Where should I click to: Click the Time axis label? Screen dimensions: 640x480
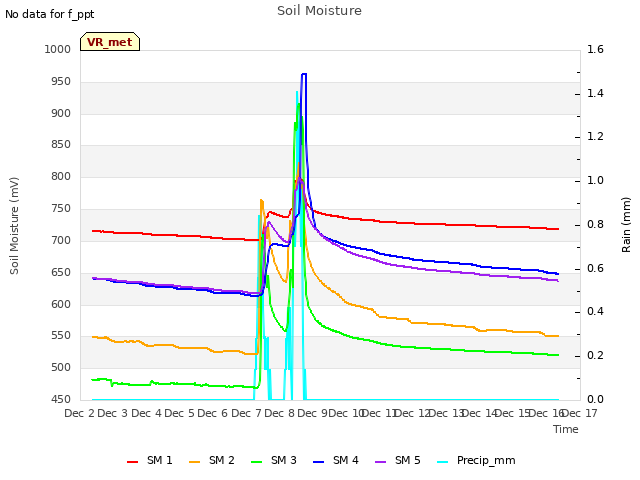pyautogui.click(x=566, y=429)
